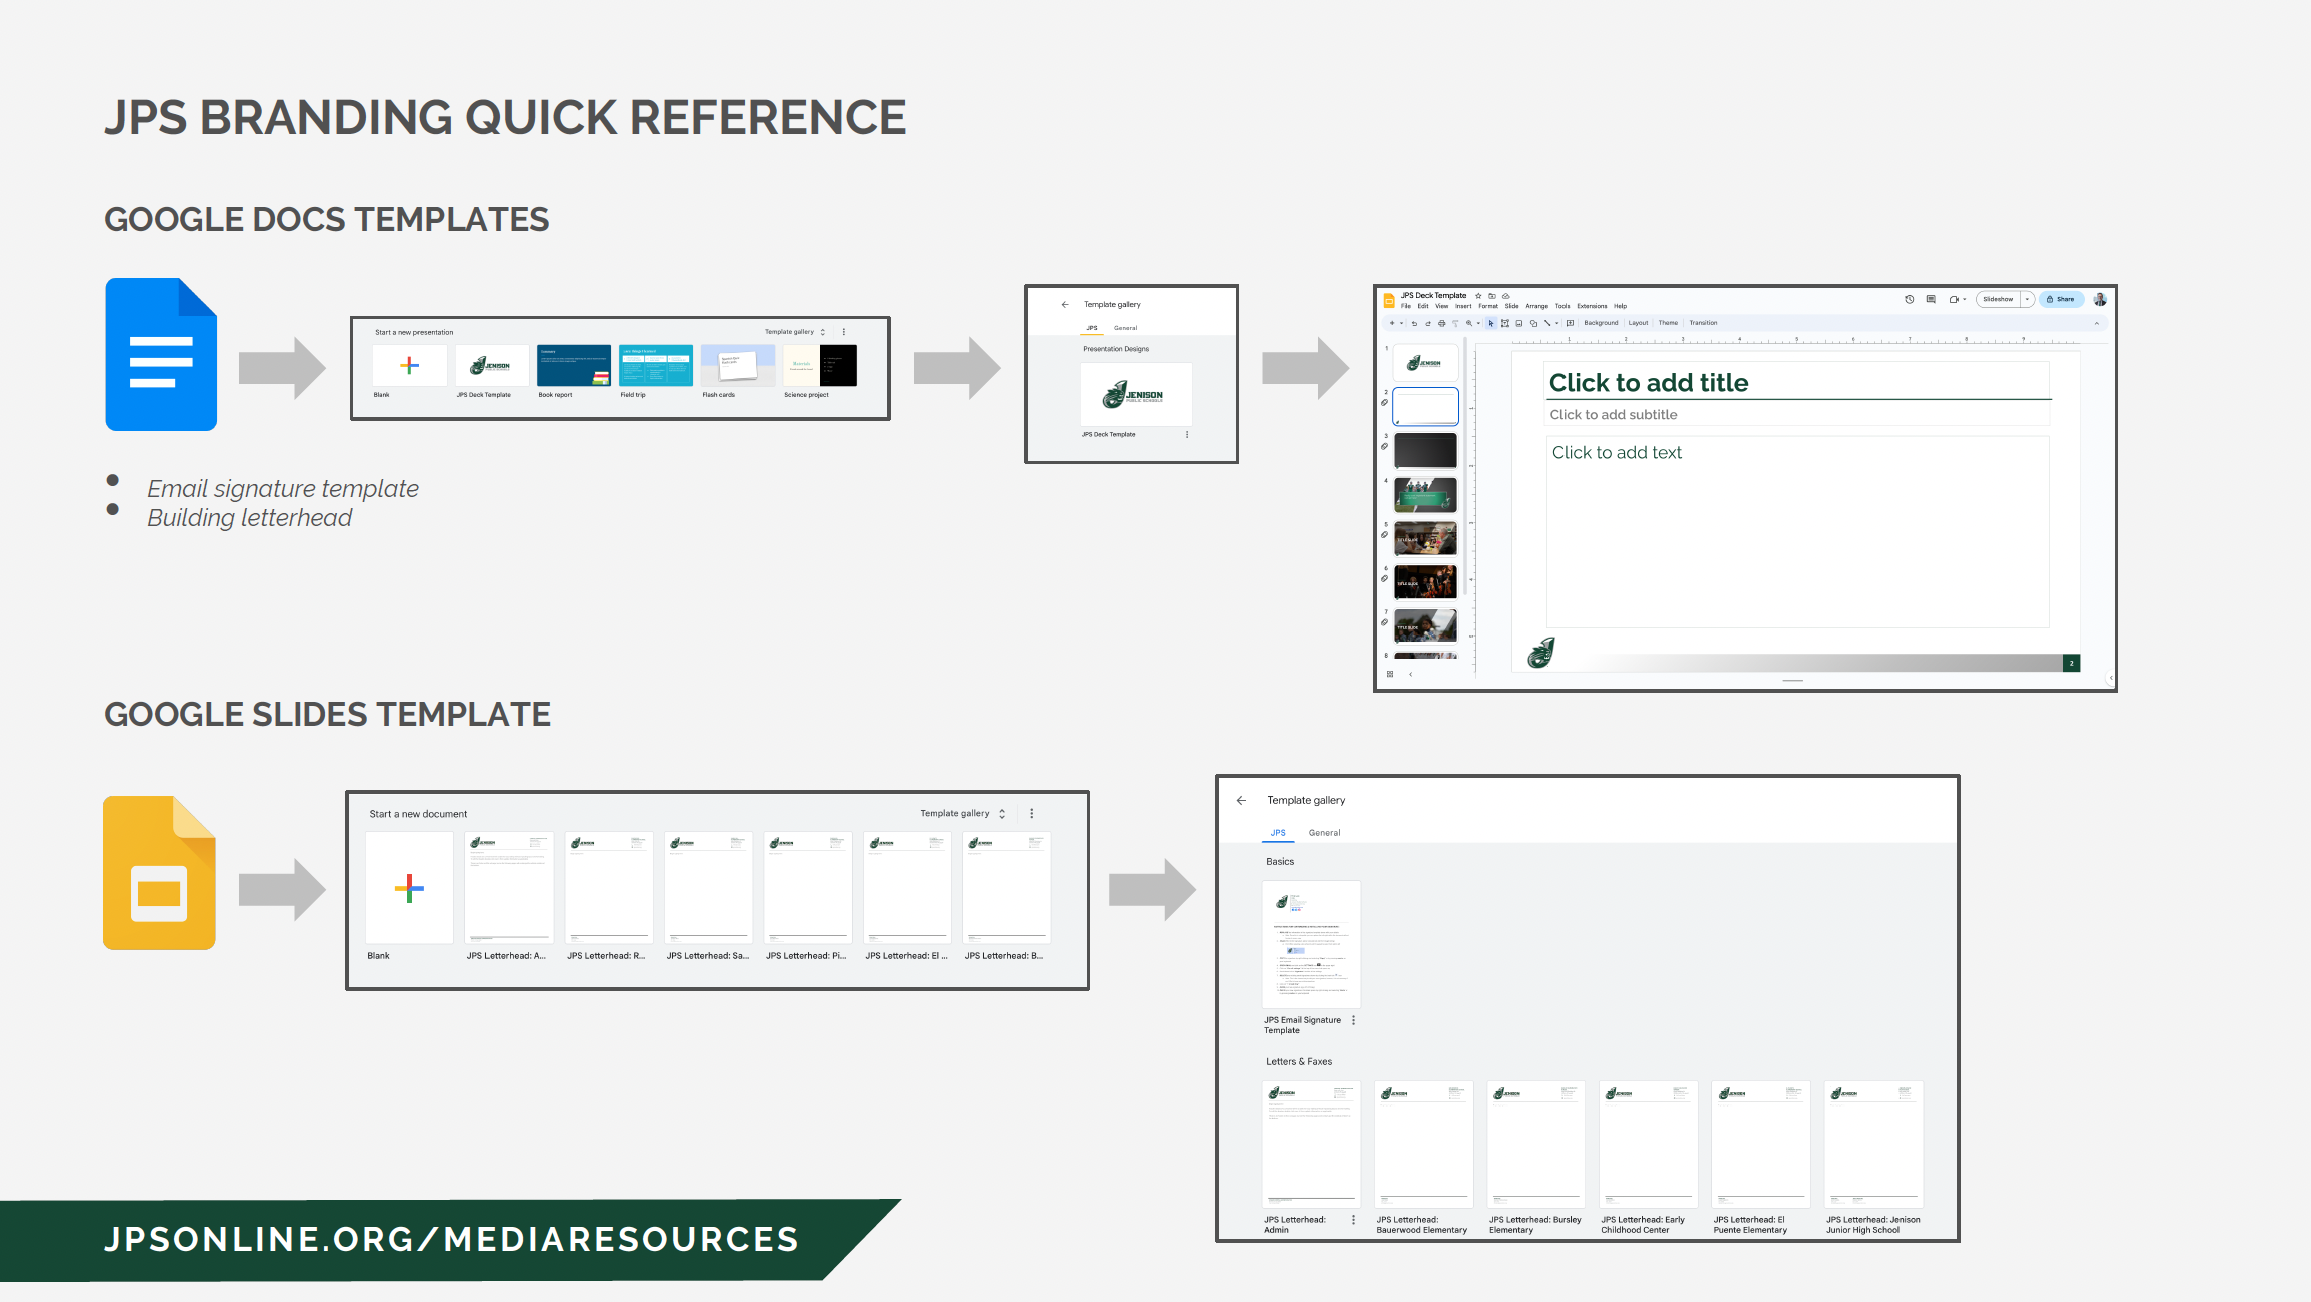Click the move-to-folder icon beside the deck title
Screen dimensions: 2311x1302
pos(1492,296)
